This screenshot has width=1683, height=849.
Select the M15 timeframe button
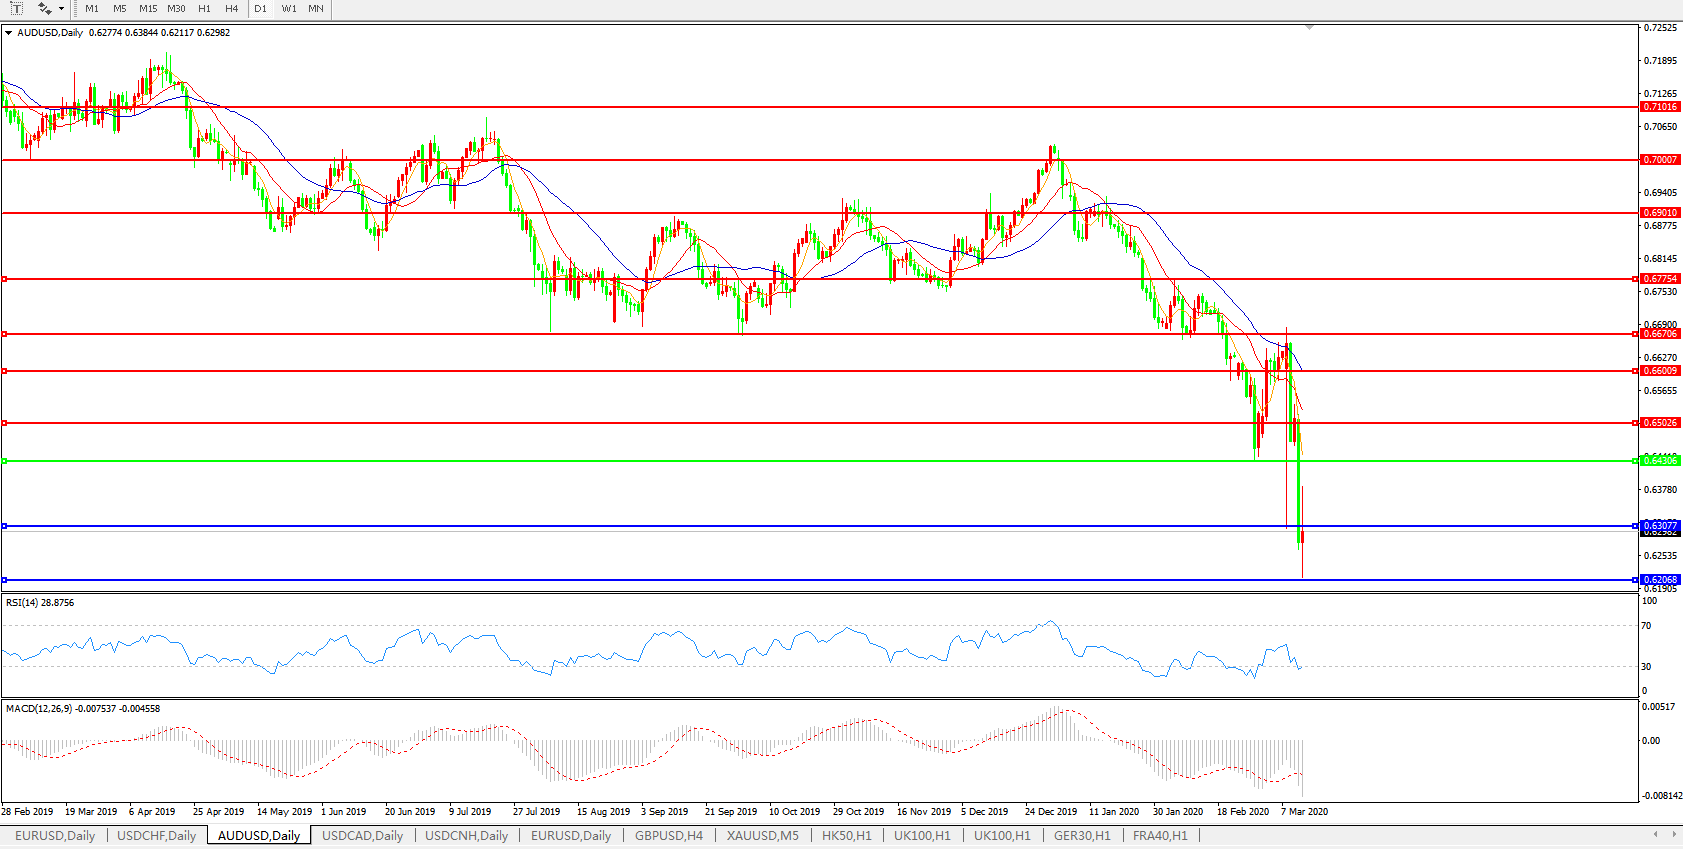click(x=148, y=8)
